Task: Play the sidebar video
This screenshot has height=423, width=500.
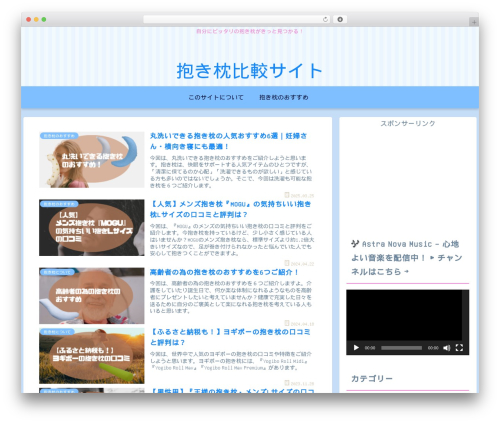Action: tap(356, 348)
